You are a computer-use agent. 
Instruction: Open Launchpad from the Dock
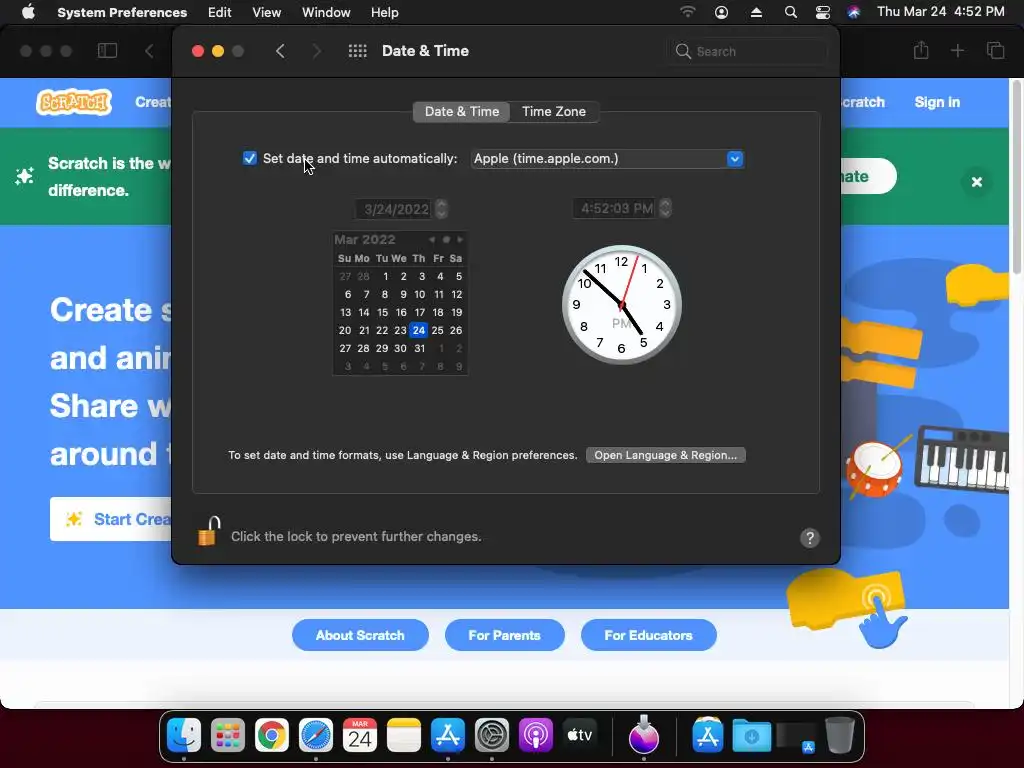click(x=228, y=736)
